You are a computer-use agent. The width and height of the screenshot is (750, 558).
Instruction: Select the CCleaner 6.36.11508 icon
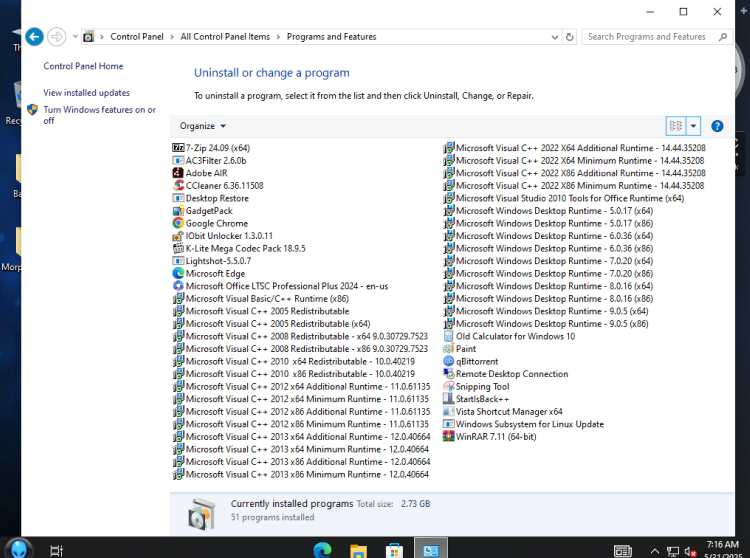(178, 185)
